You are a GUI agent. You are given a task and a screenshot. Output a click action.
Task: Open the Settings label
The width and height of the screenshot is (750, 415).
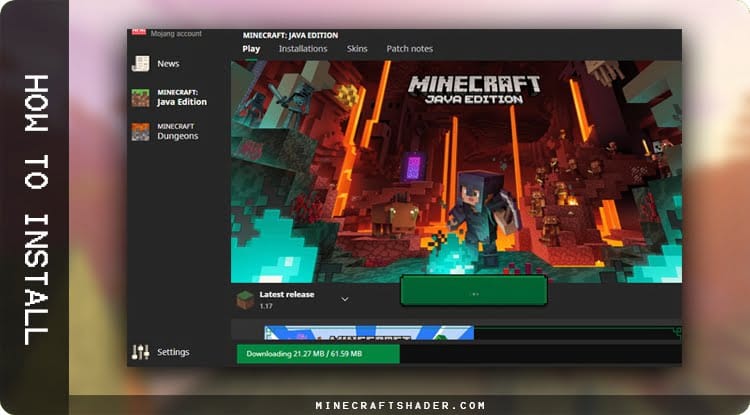point(173,352)
